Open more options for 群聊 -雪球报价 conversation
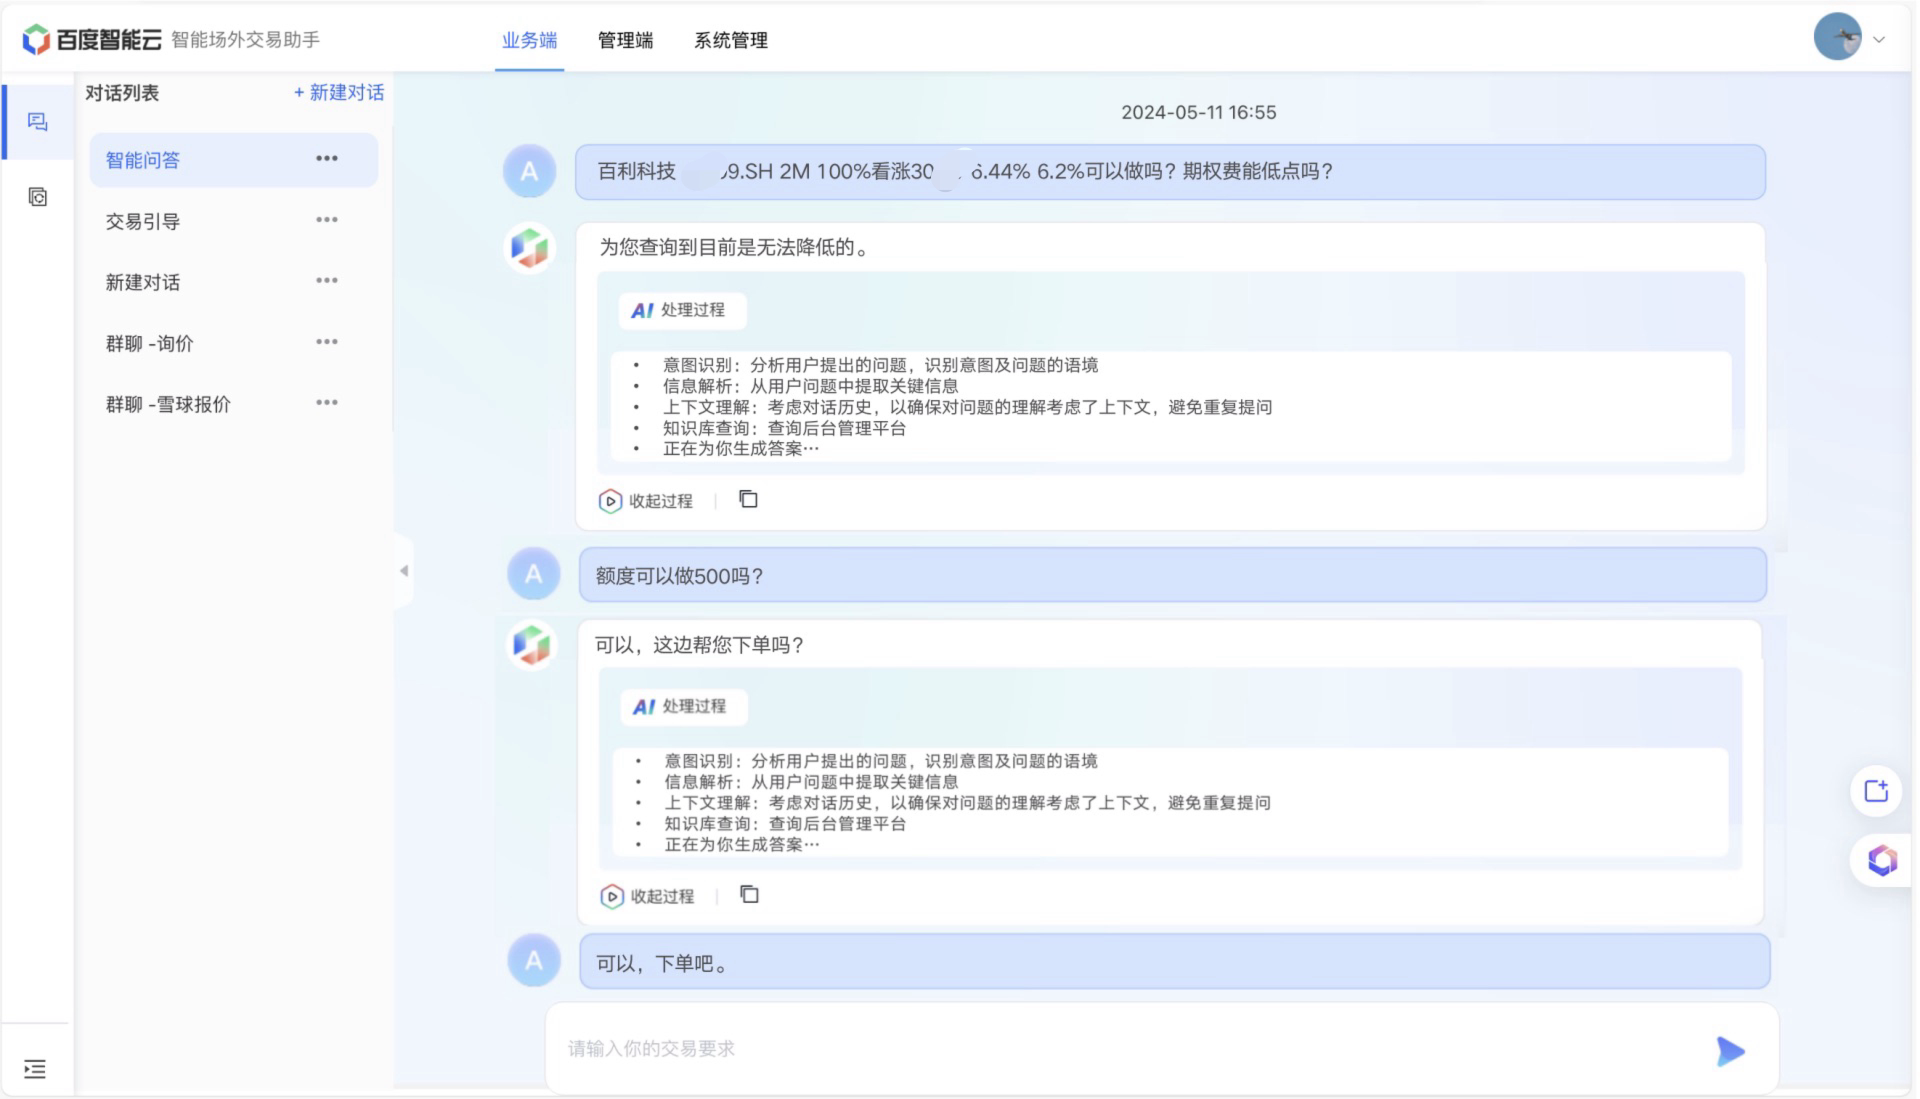This screenshot has width=1920, height=1099. coord(327,403)
